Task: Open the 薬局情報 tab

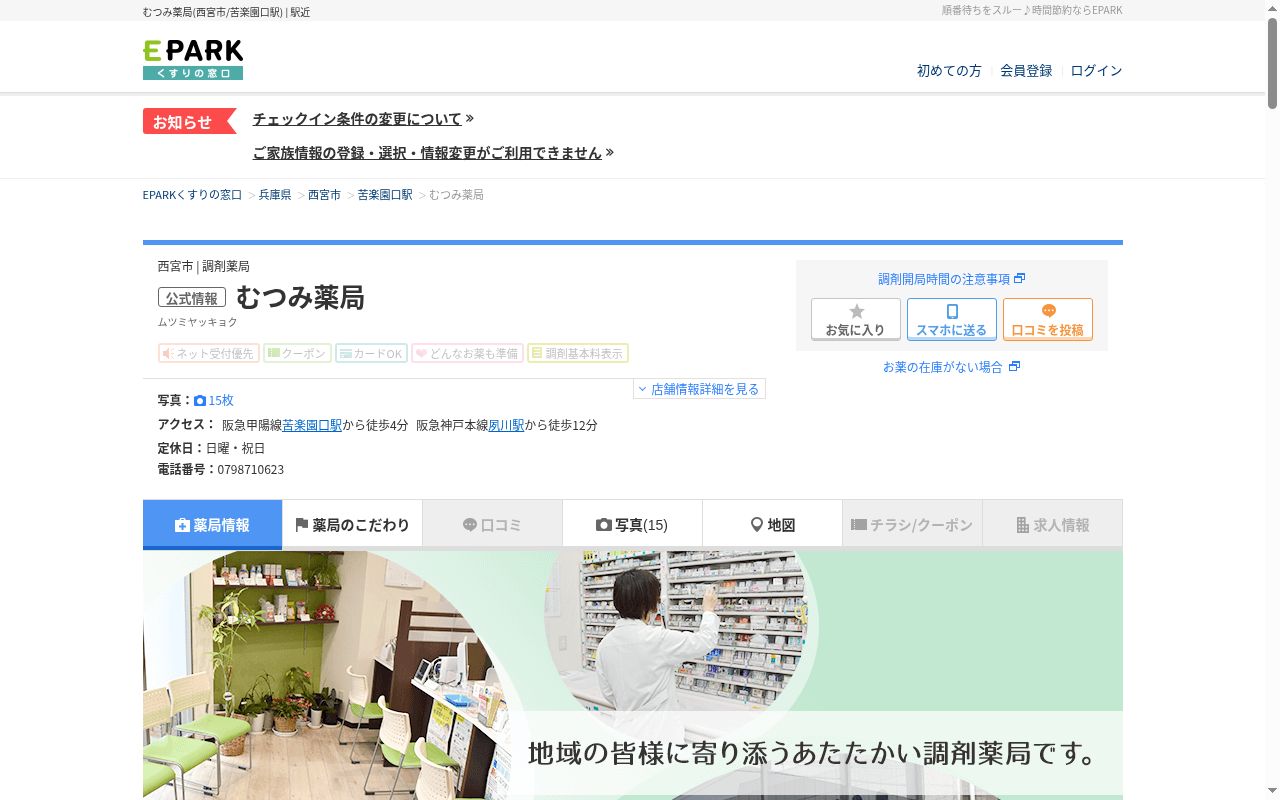Action: [212, 525]
